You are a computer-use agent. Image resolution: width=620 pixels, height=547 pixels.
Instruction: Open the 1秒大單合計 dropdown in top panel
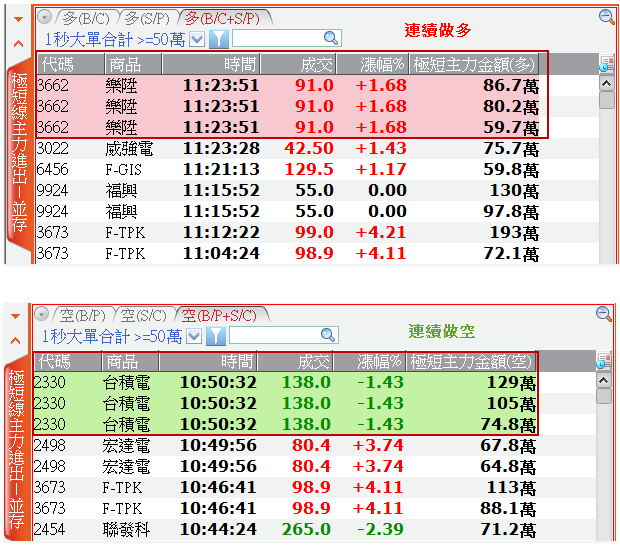tap(196, 38)
